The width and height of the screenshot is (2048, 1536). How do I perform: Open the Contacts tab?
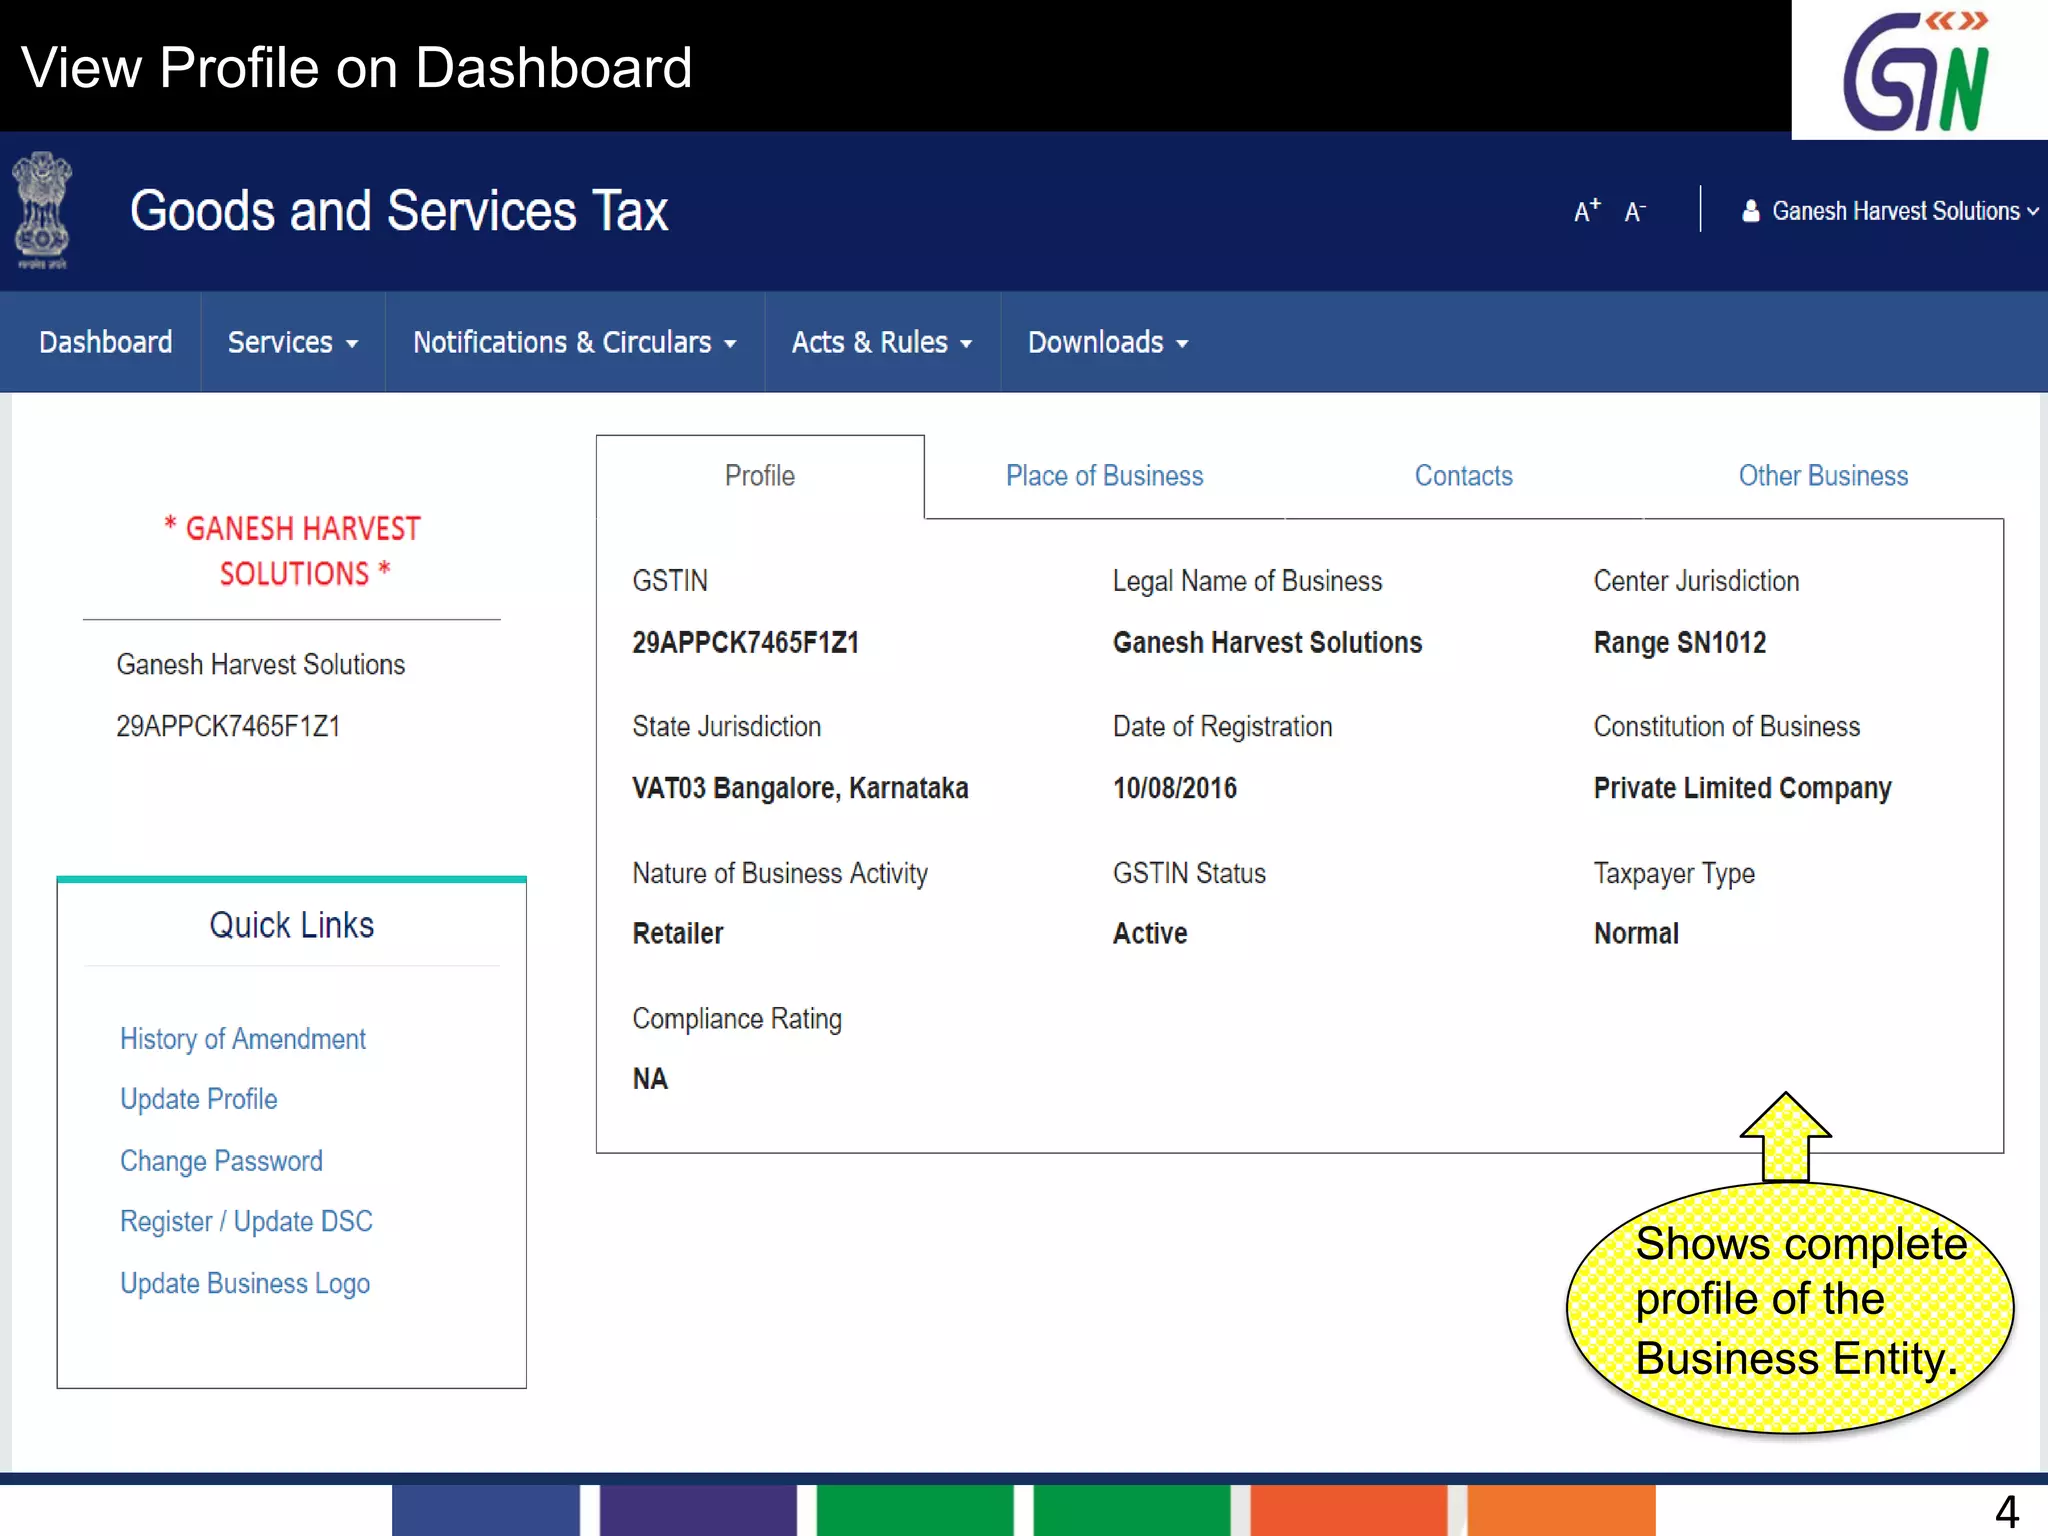coord(1463,476)
